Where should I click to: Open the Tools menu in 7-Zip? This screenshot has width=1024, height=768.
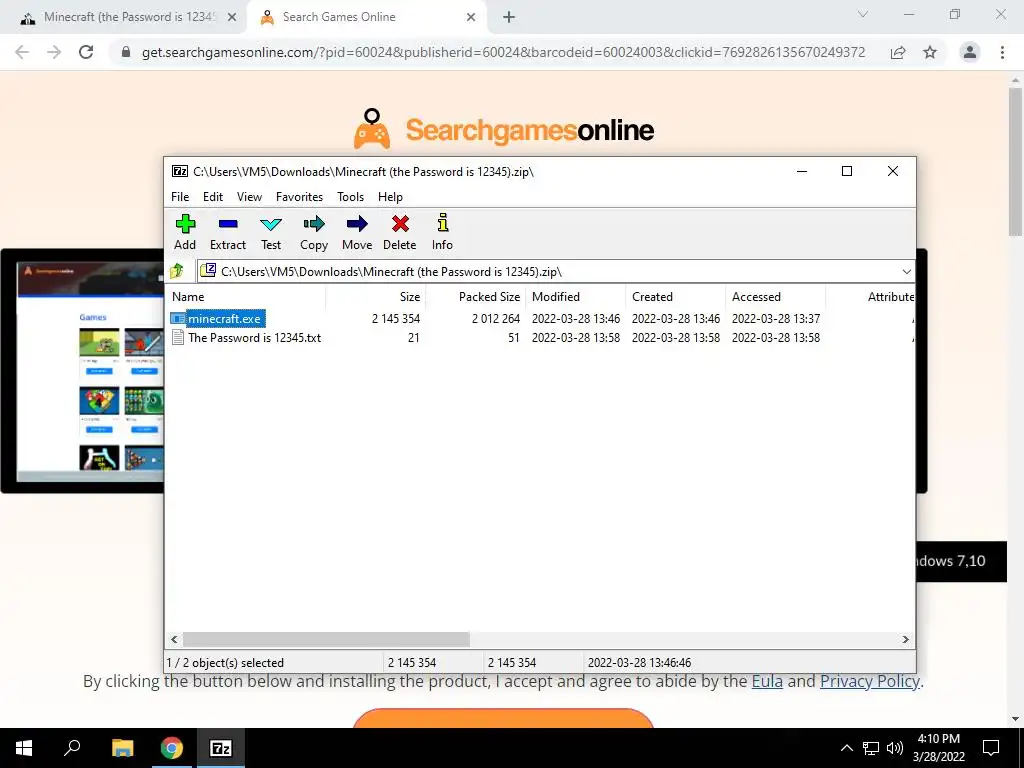pyautogui.click(x=350, y=197)
